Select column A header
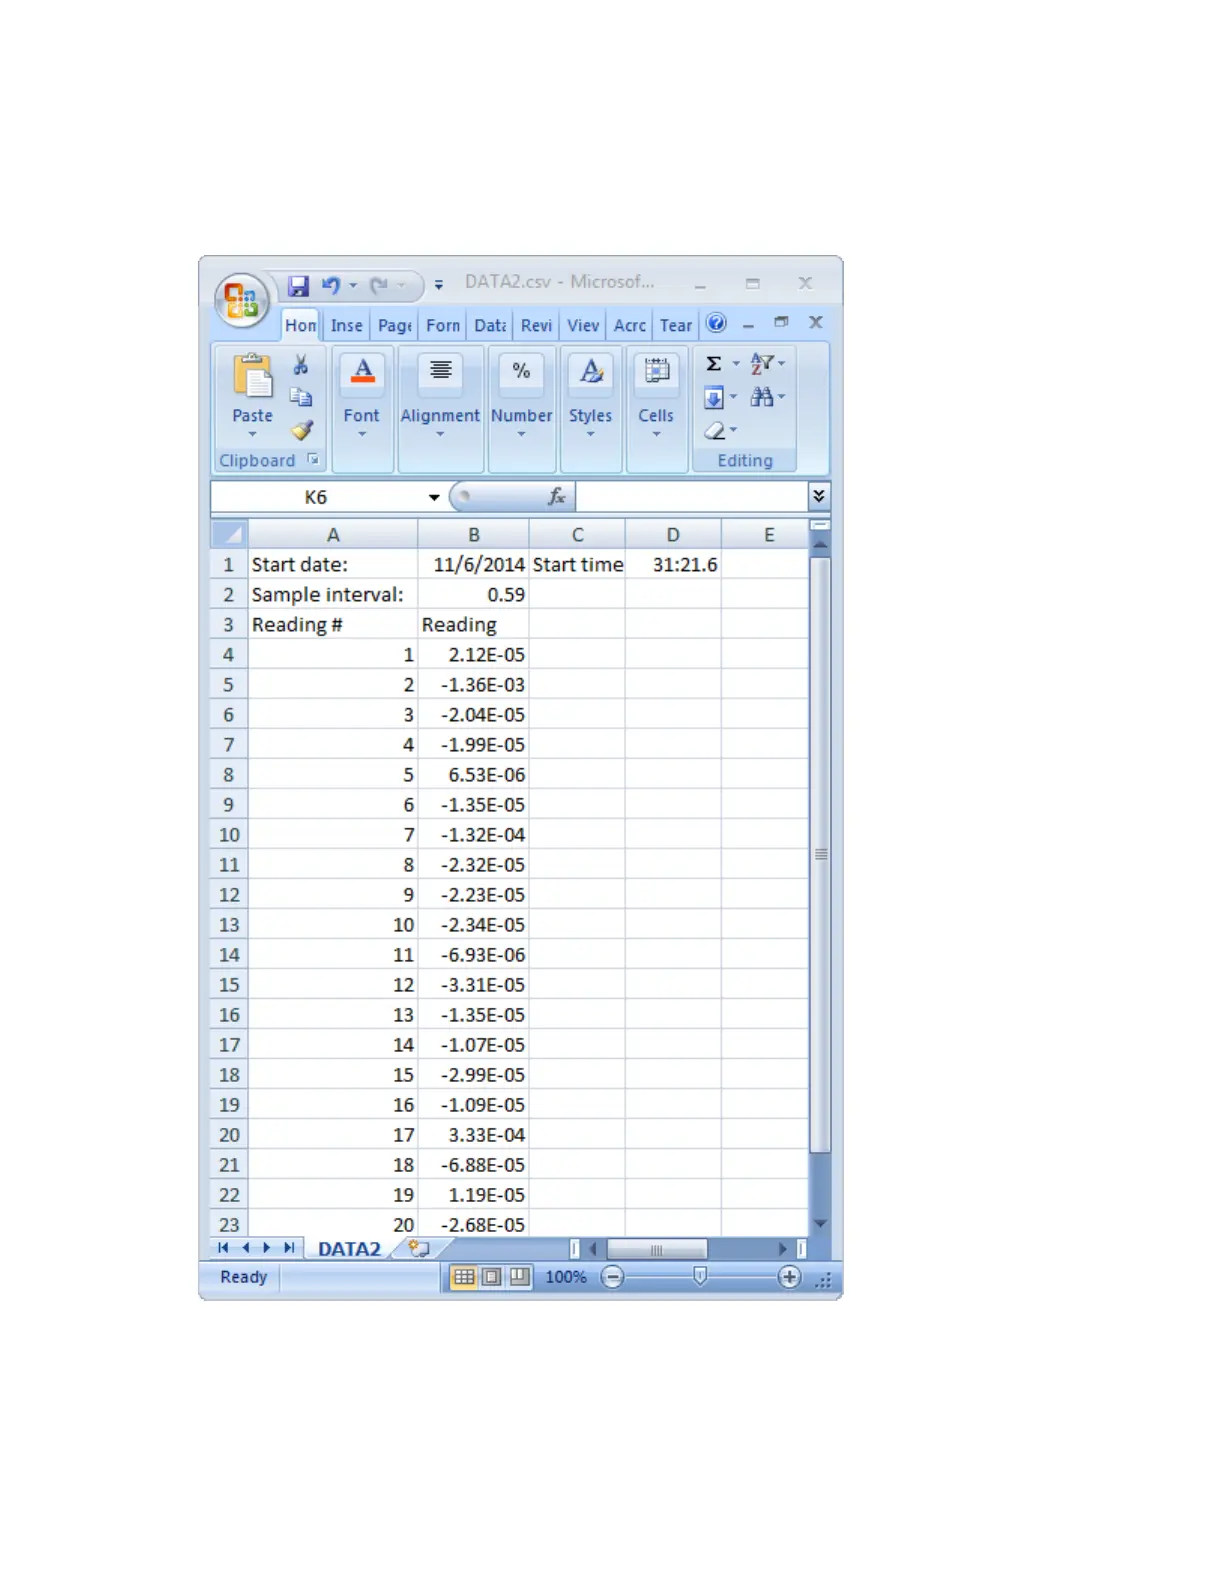The width and height of the screenshot is (1224, 1584). tap(333, 535)
